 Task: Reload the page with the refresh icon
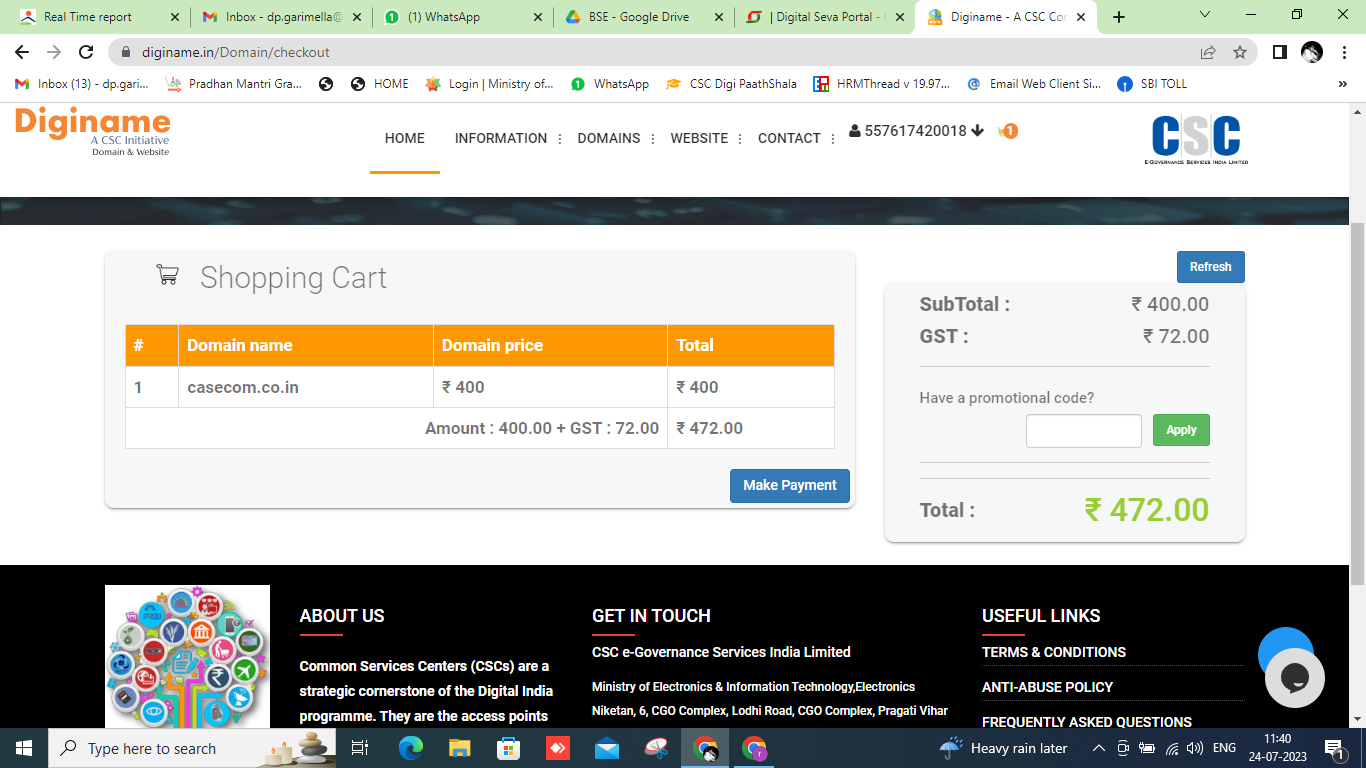tap(86, 52)
